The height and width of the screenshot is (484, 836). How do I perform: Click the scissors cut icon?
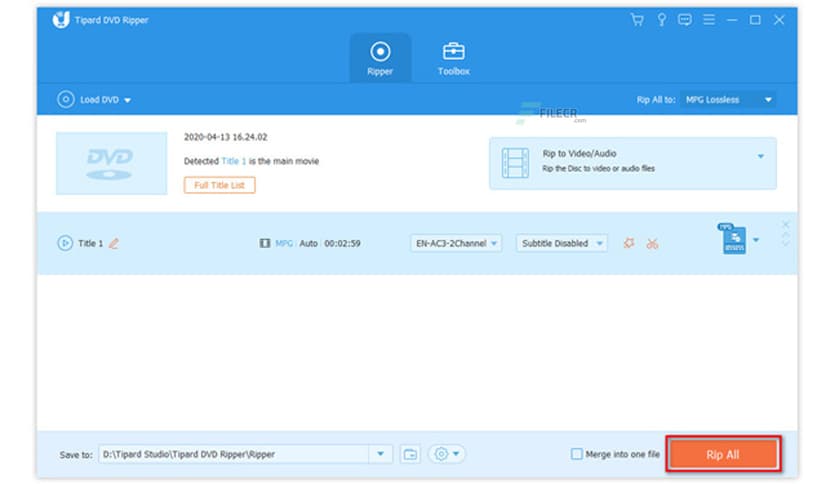[652, 243]
